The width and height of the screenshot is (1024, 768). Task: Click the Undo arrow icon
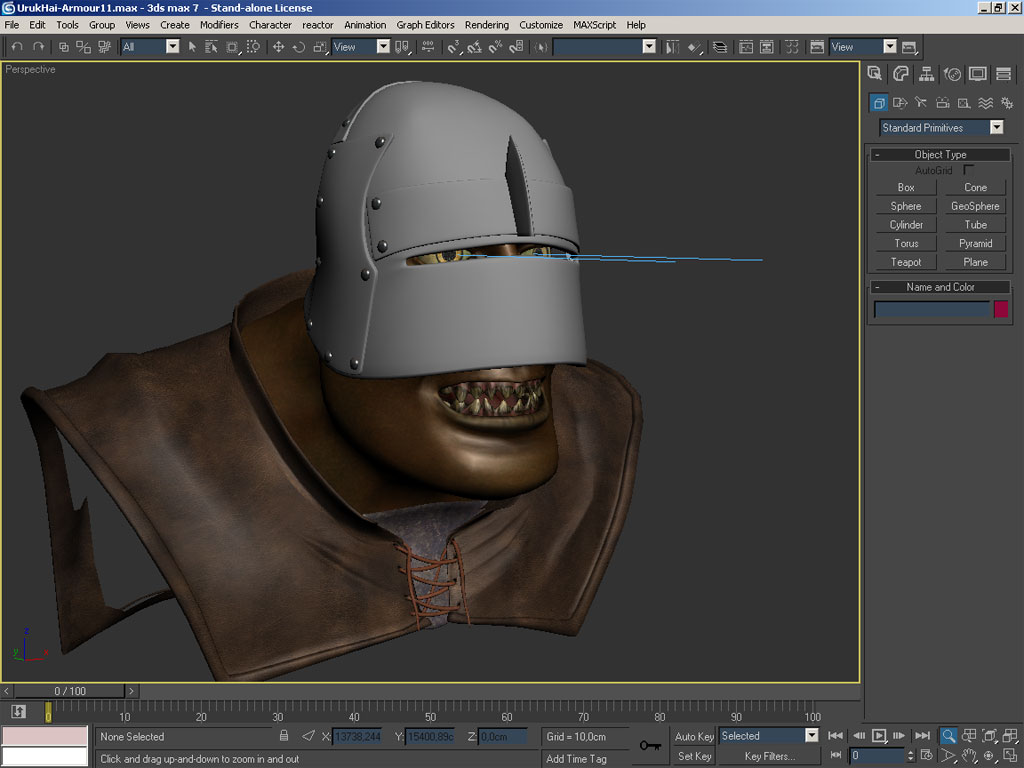tap(17, 47)
